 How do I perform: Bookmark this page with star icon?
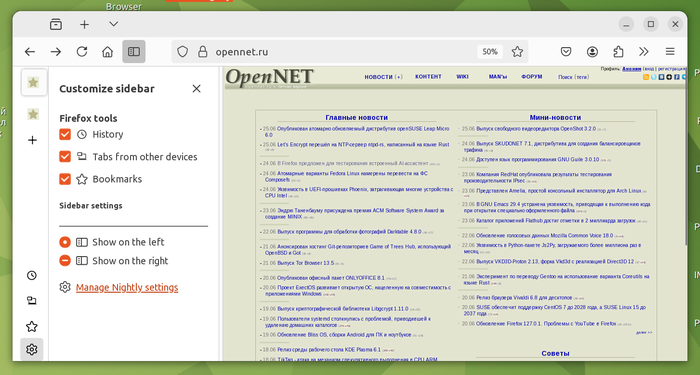pyautogui.click(x=517, y=52)
